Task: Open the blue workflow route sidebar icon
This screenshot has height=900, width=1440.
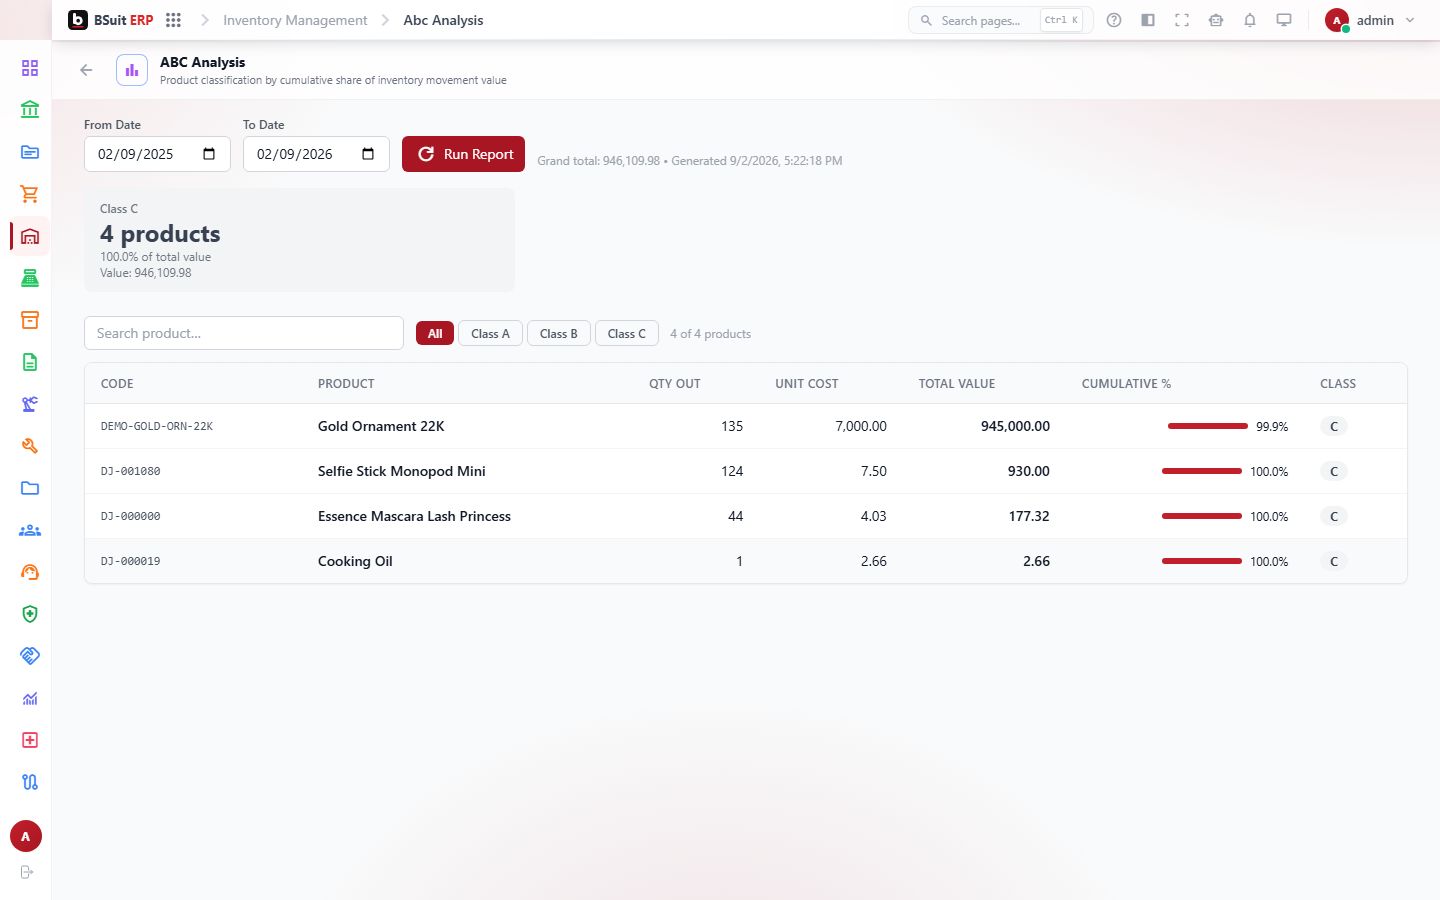Action: [x=30, y=782]
